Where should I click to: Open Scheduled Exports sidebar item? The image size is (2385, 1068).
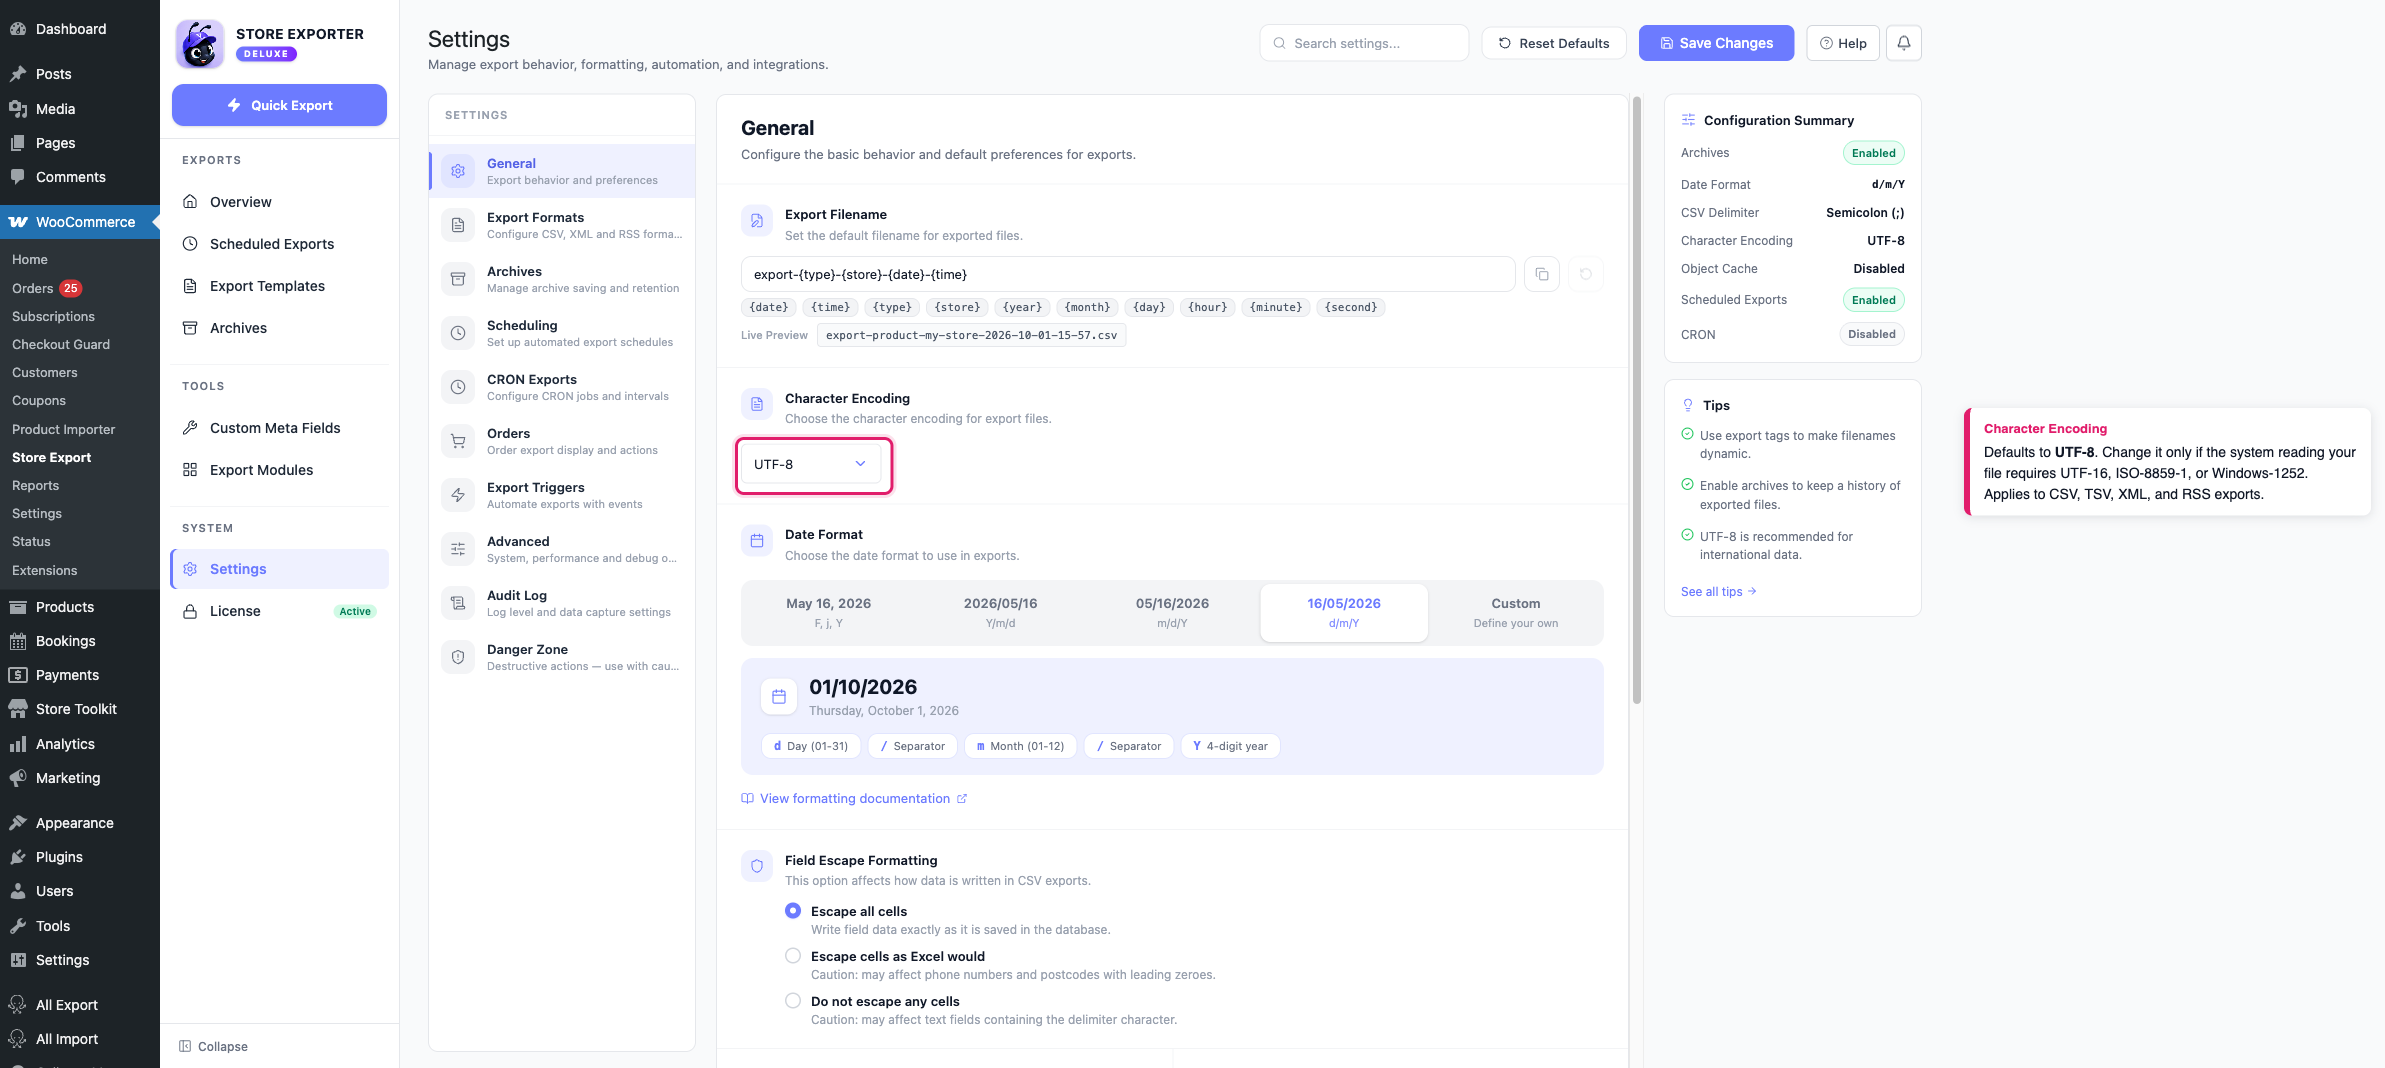(x=278, y=244)
